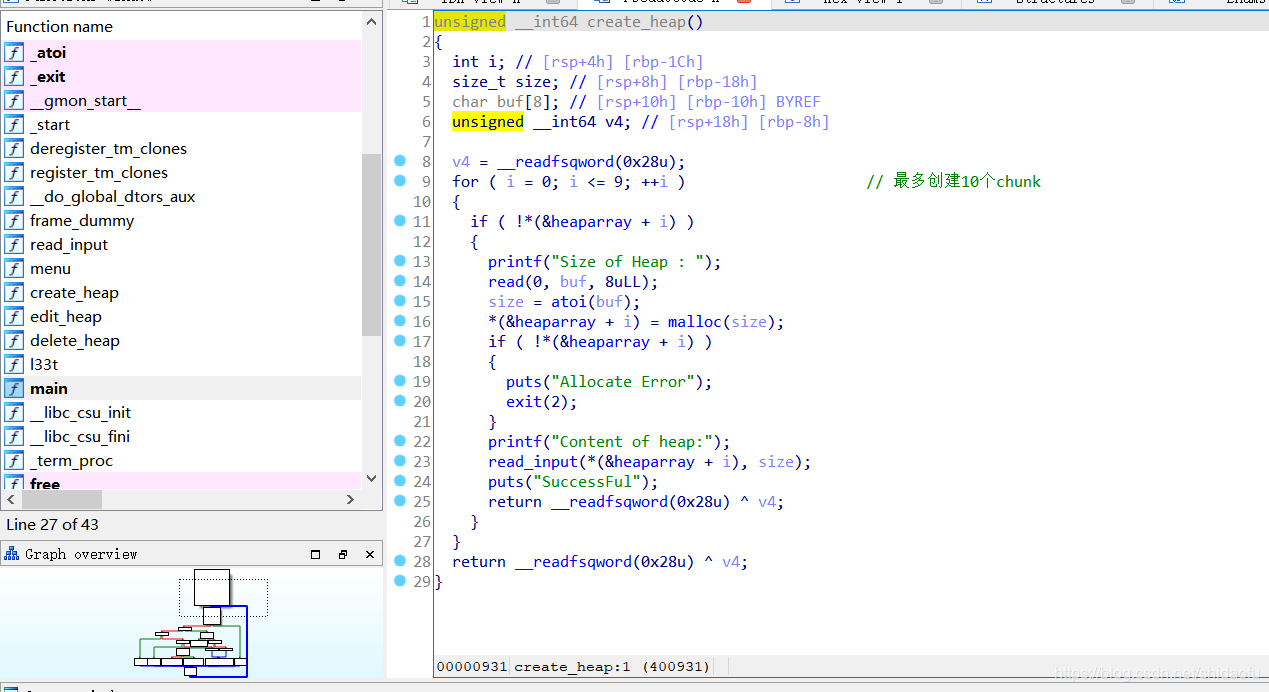Maximize the Graph overview panel
Viewport: 1269px width, 692px height.
pos(316,554)
